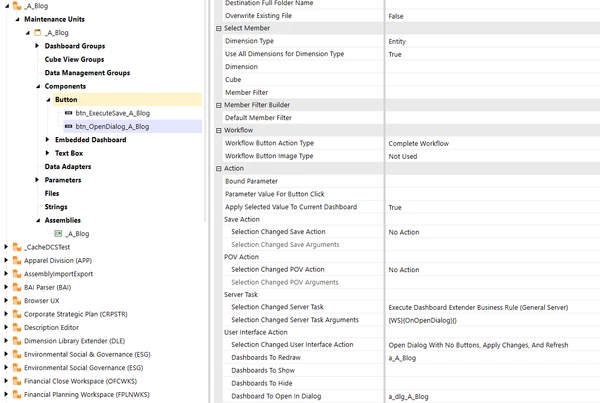Click the Parameter Value For Button Click label
The height and width of the screenshot is (403, 600).
point(275,194)
